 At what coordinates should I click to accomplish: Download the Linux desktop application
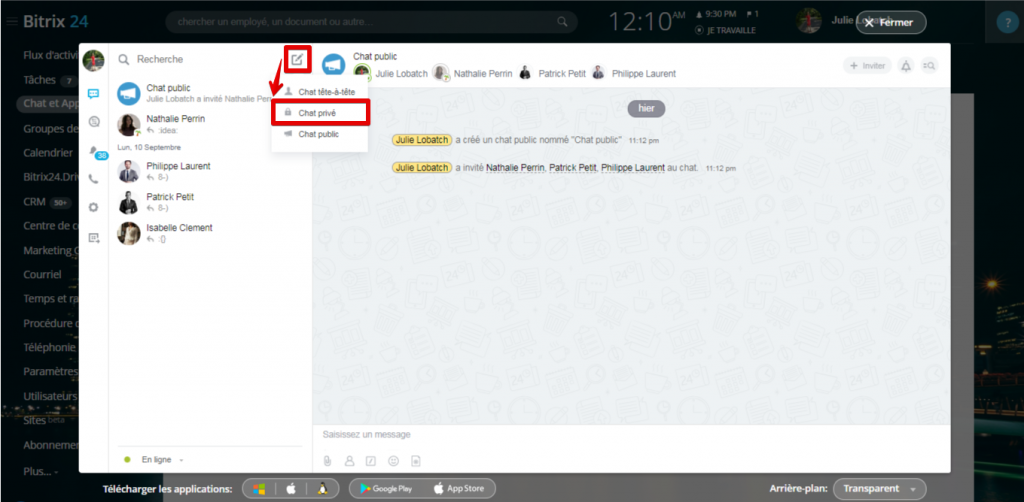tap(322, 488)
